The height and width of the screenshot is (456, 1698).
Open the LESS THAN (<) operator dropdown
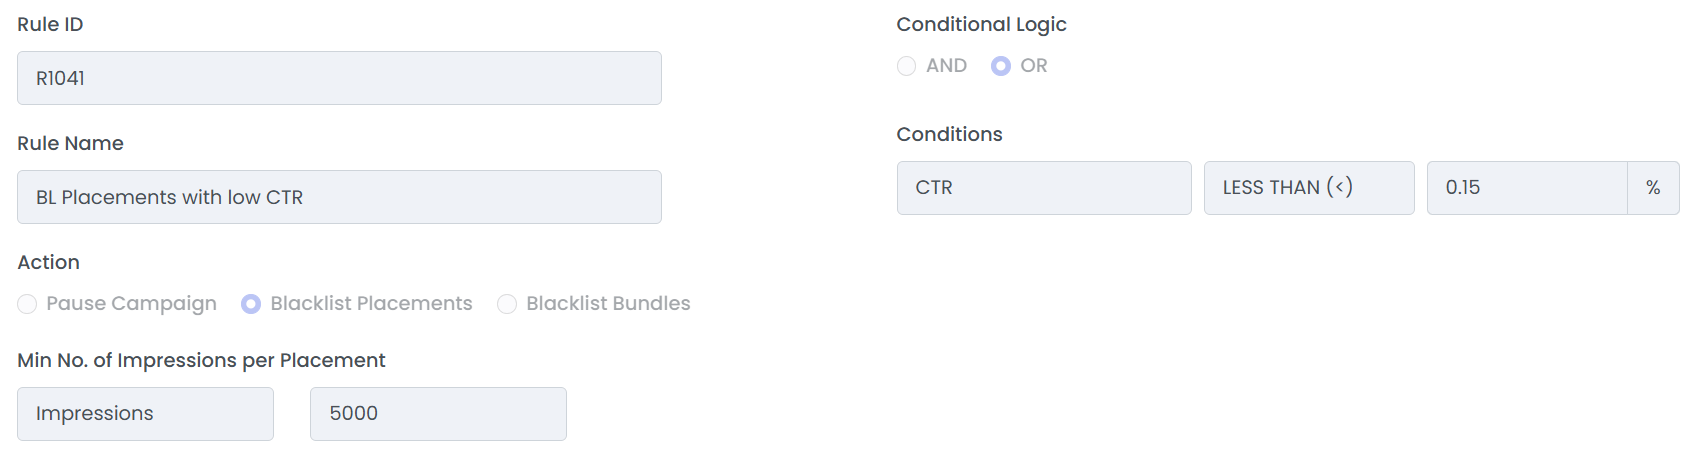point(1308,188)
